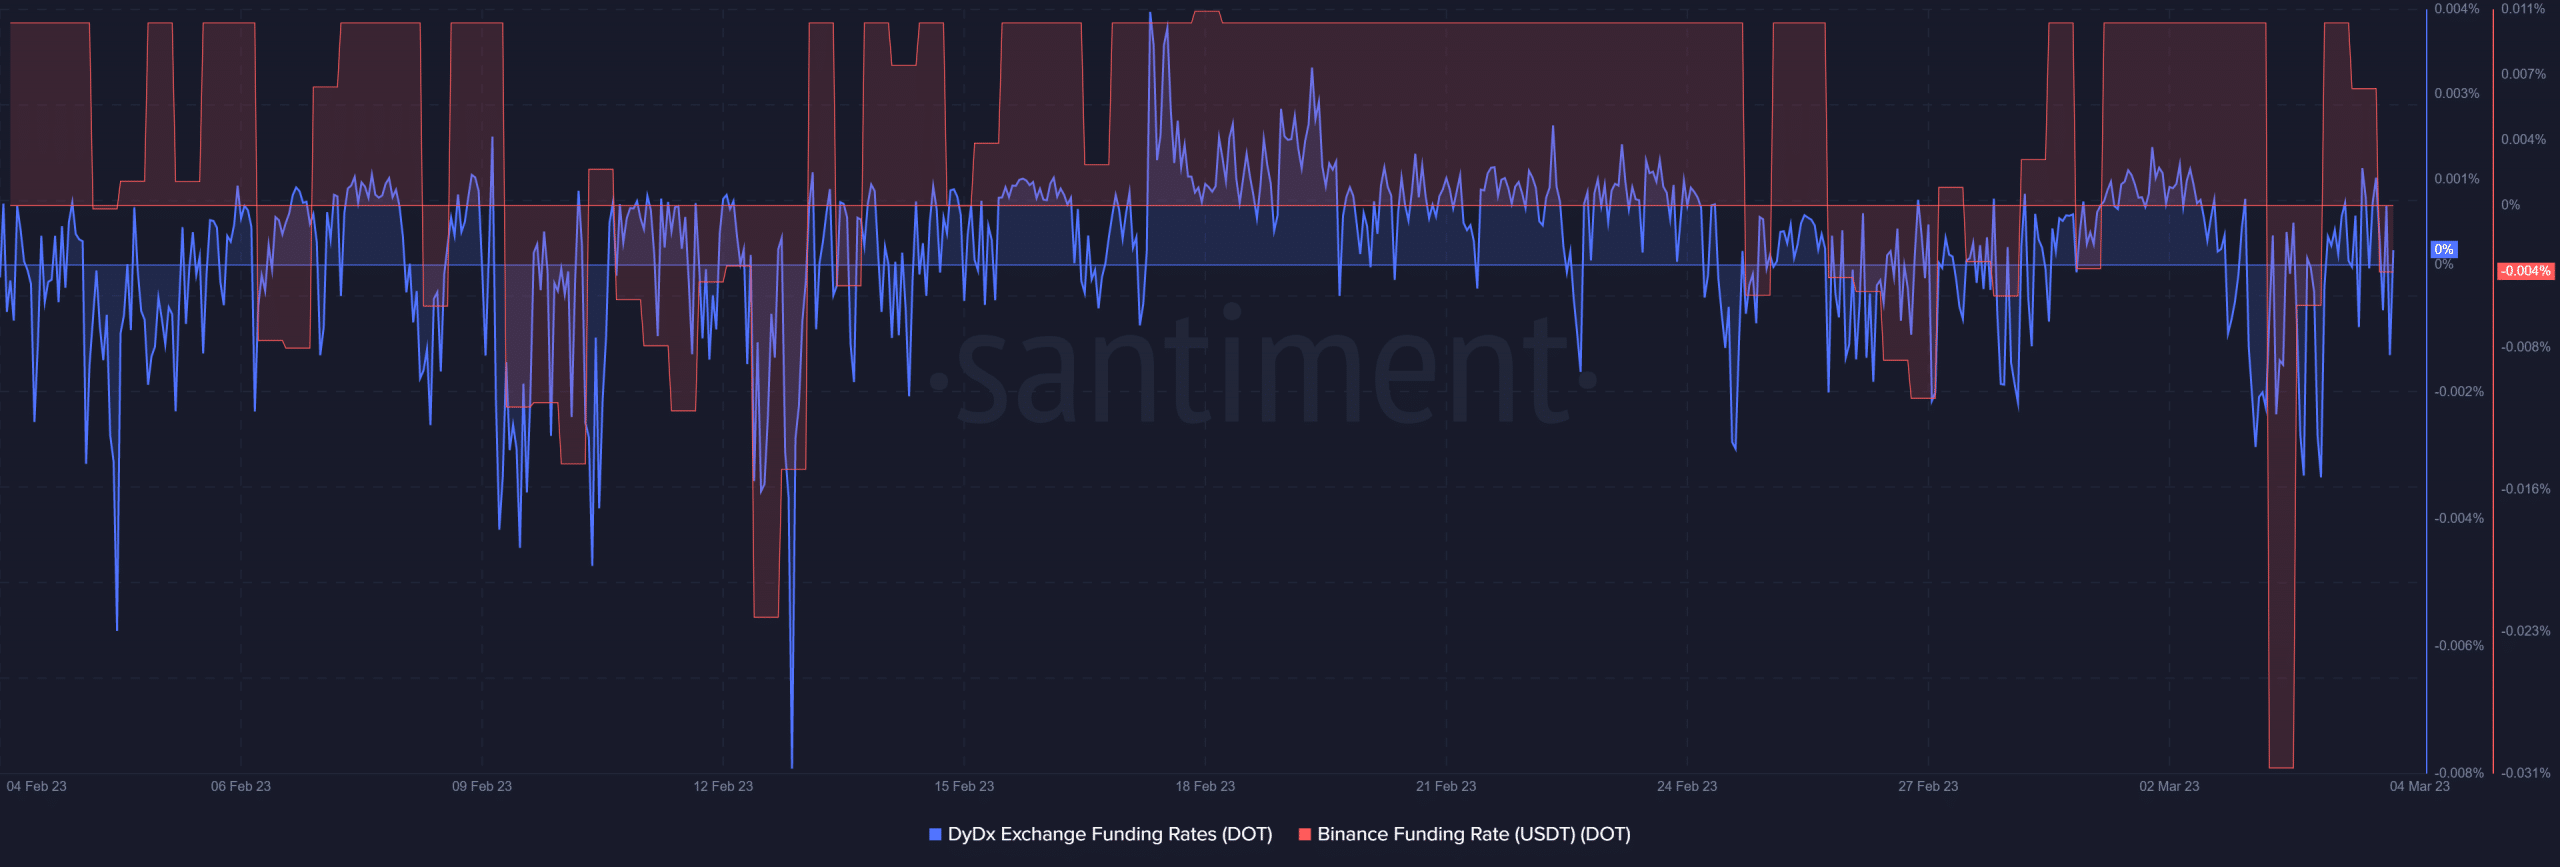Click the -0.023% red axis tick
Image resolution: width=2560 pixels, height=867 pixels.
[2525, 631]
